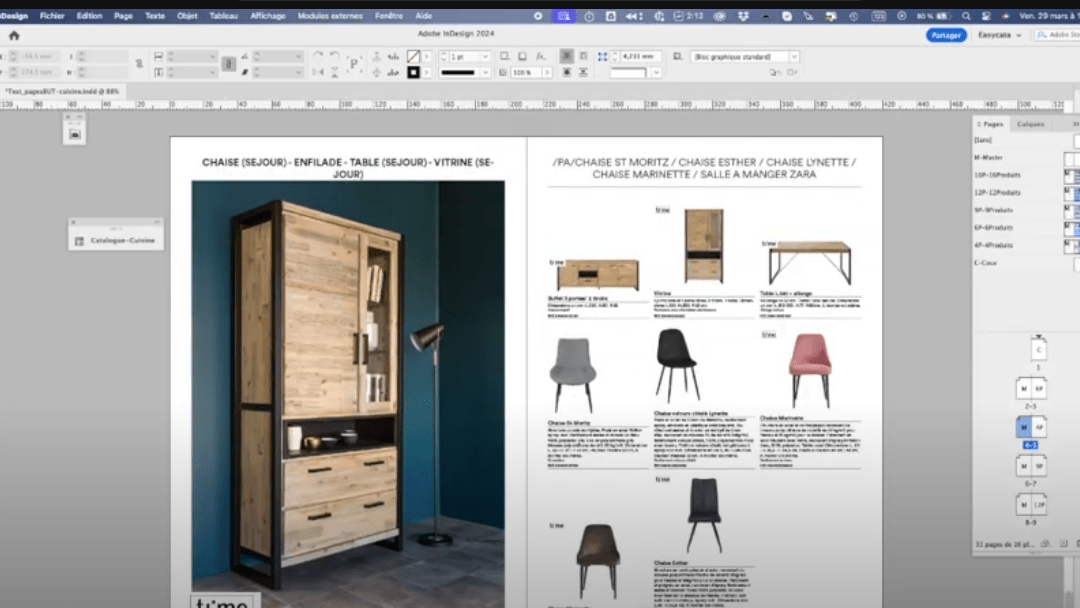Click the small floating image panel icon
Viewport: 1080px width, 608px height.
[x=74, y=134]
